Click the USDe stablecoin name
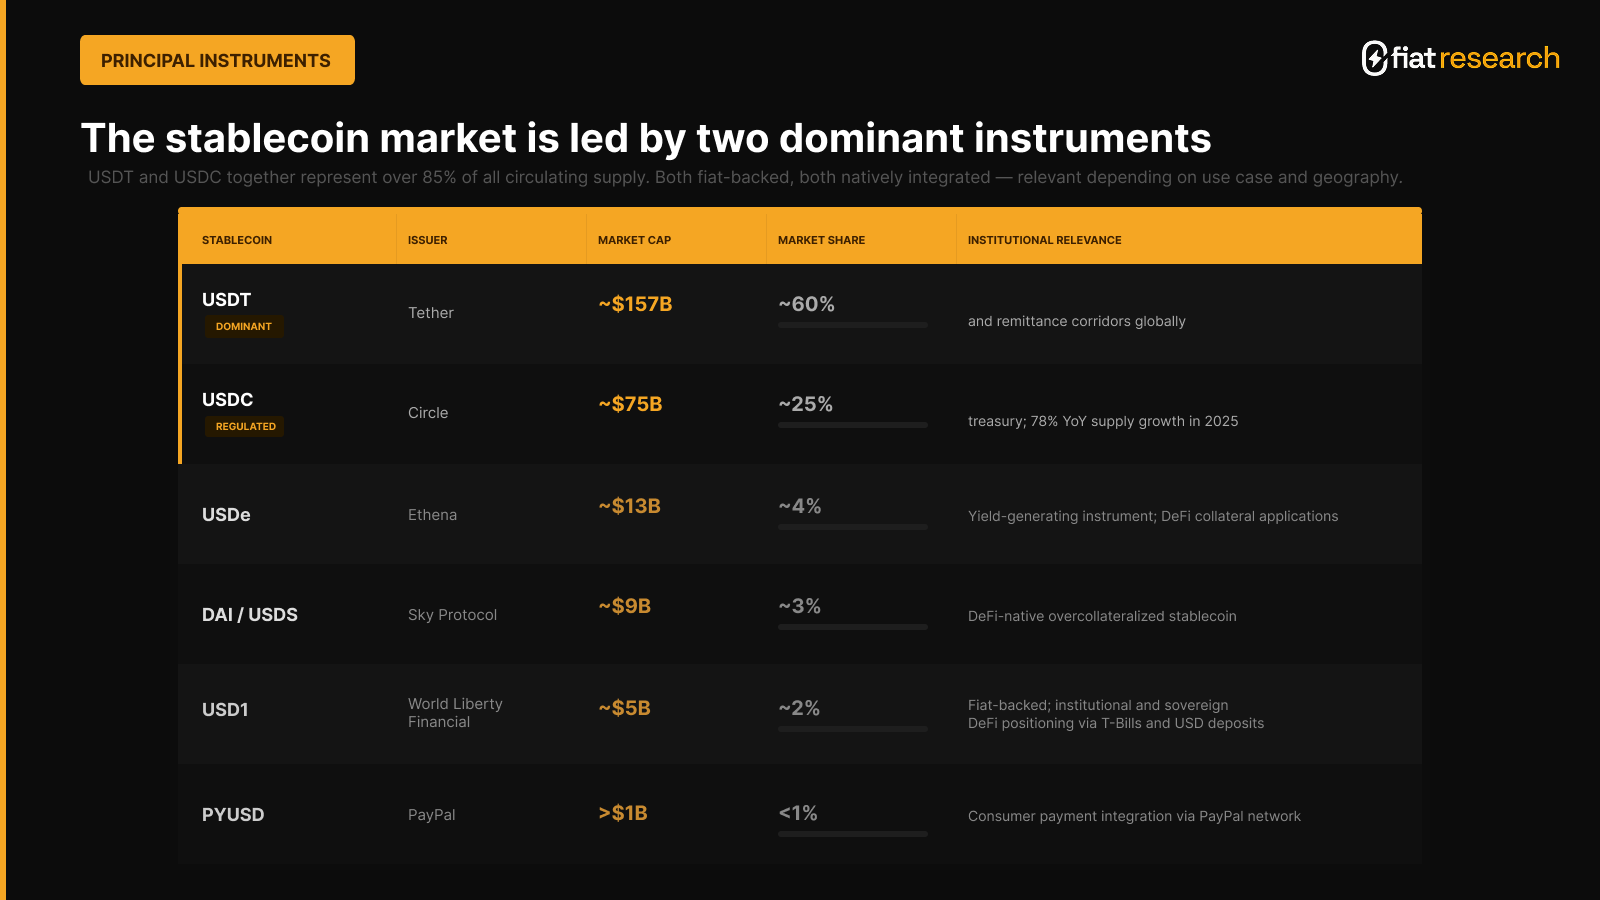Image resolution: width=1600 pixels, height=900 pixels. (226, 515)
